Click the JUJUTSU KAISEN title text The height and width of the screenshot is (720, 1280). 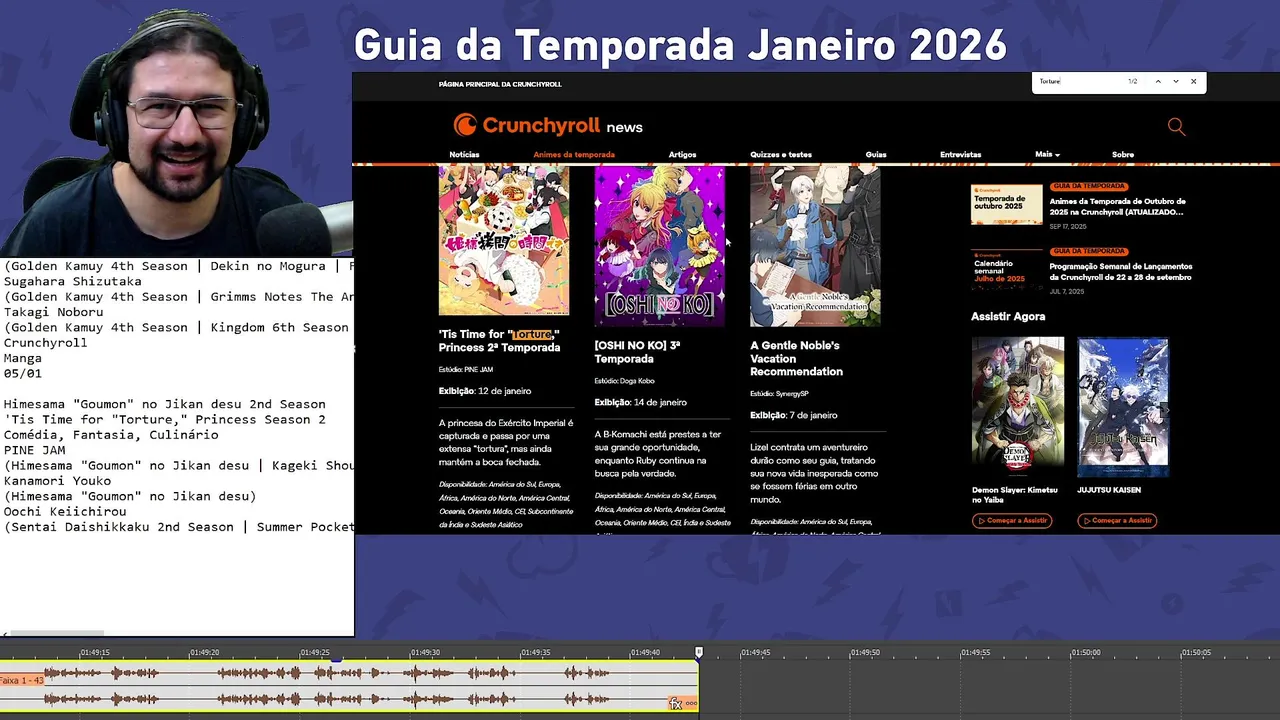1109,490
